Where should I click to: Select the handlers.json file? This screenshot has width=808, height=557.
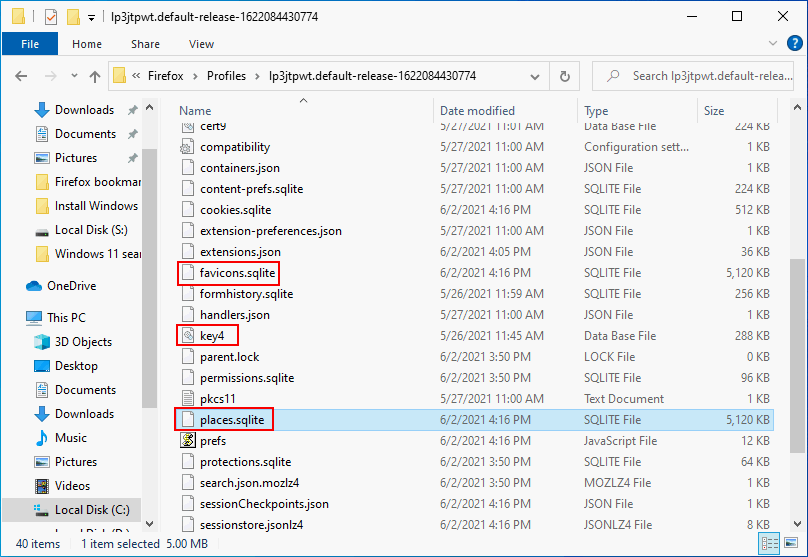[x=234, y=315]
